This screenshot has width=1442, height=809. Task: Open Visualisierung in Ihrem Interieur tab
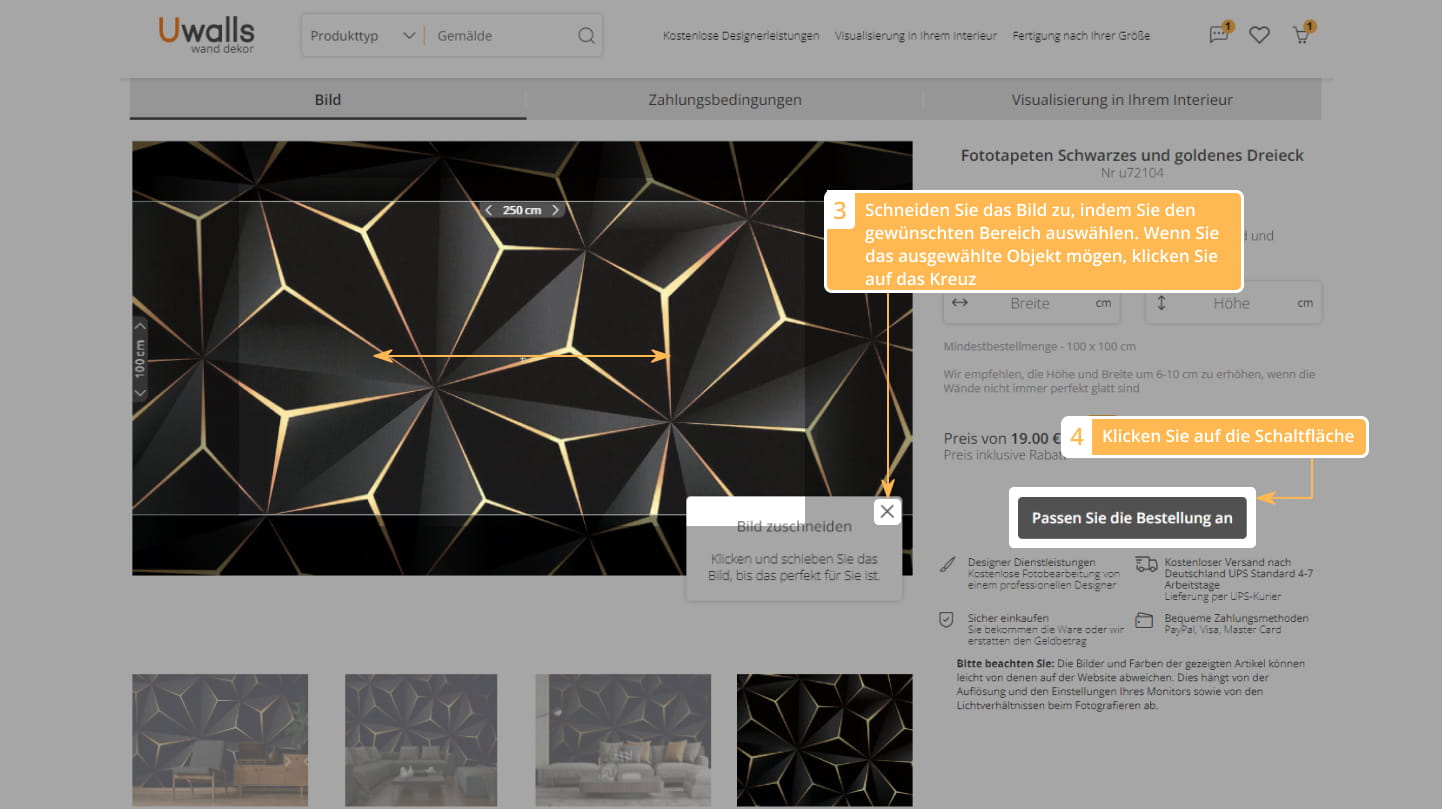click(1121, 100)
